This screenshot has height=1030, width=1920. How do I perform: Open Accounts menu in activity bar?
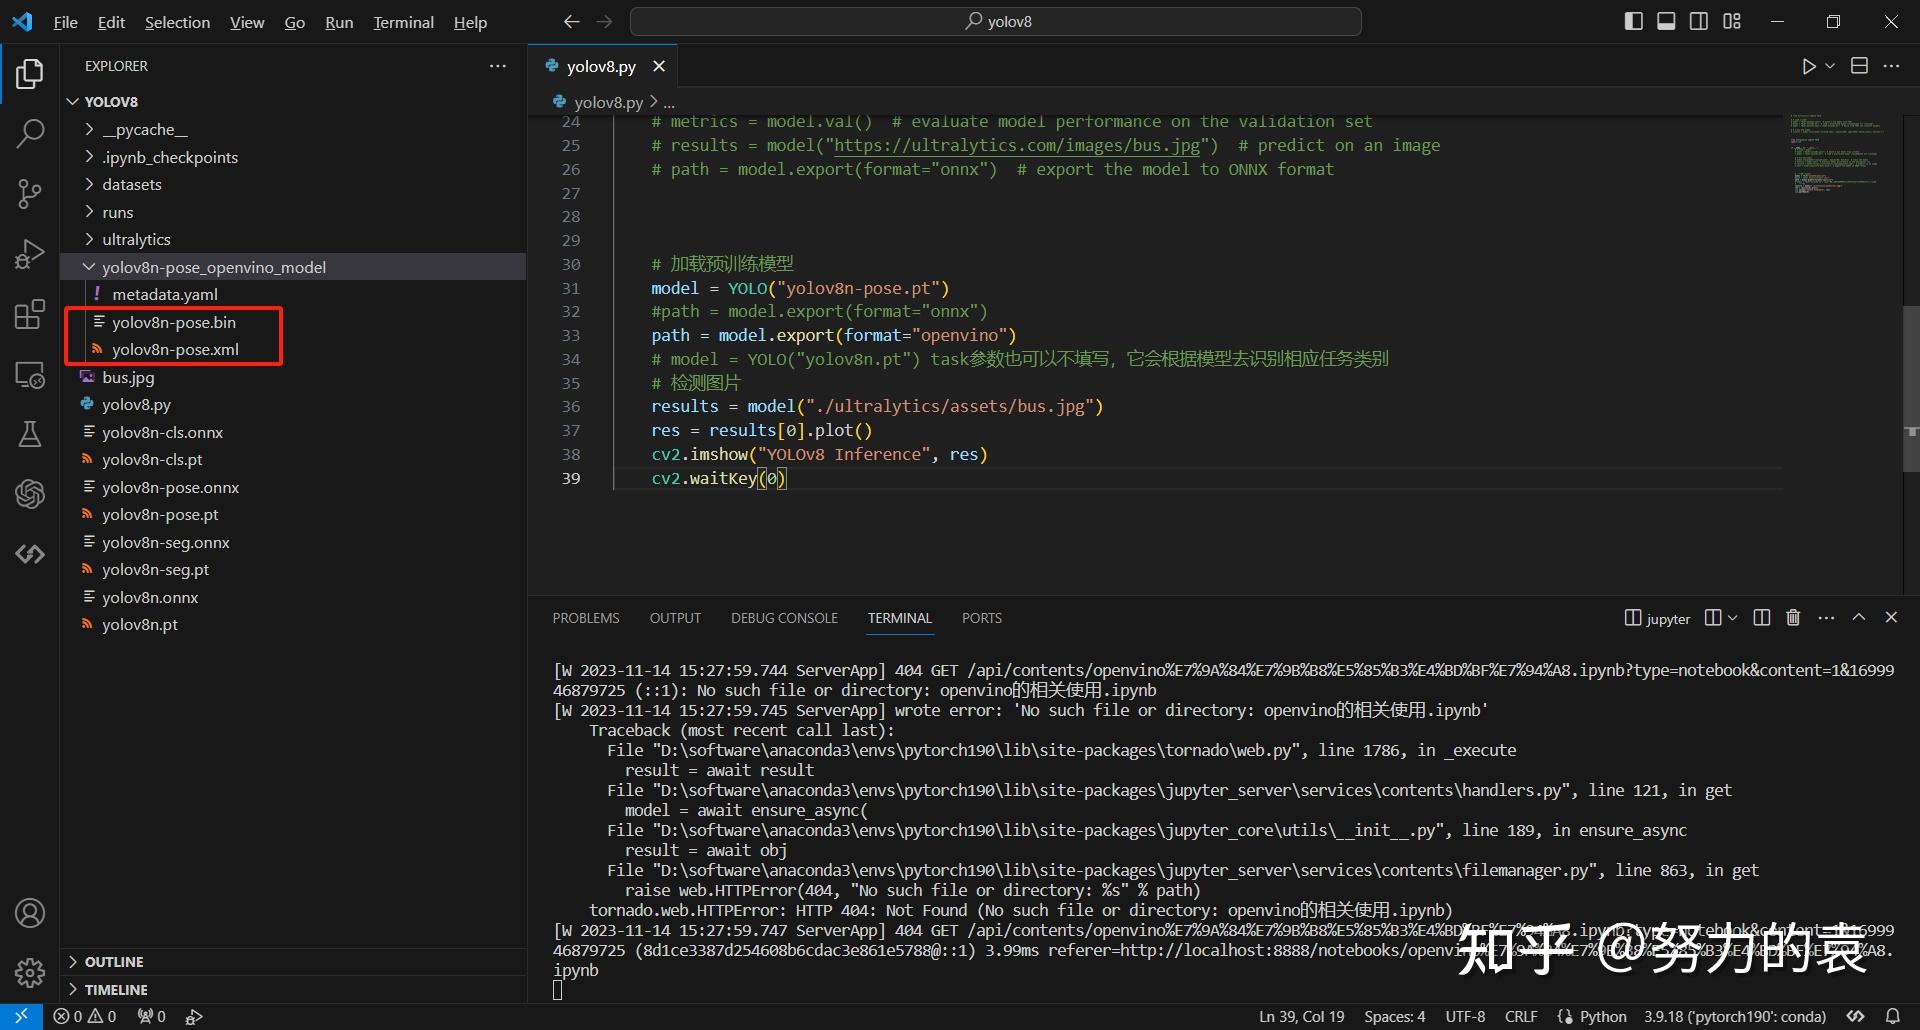(30, 913)
